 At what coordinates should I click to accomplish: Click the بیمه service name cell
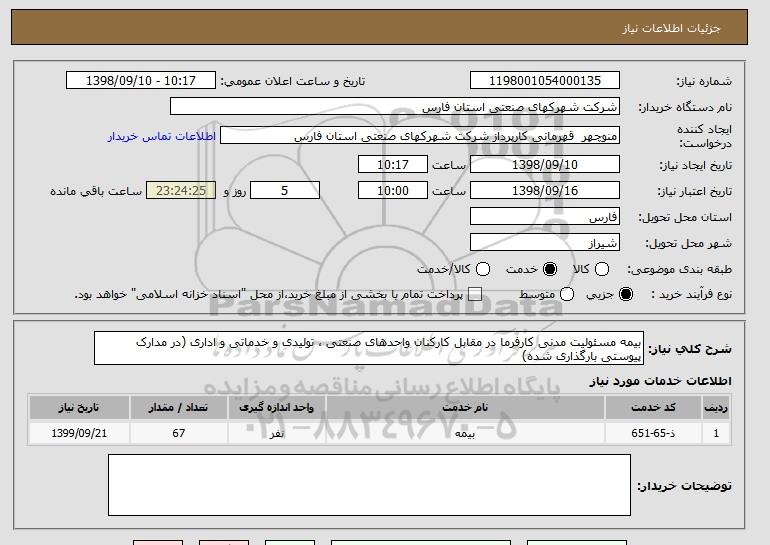coord(465,433)
